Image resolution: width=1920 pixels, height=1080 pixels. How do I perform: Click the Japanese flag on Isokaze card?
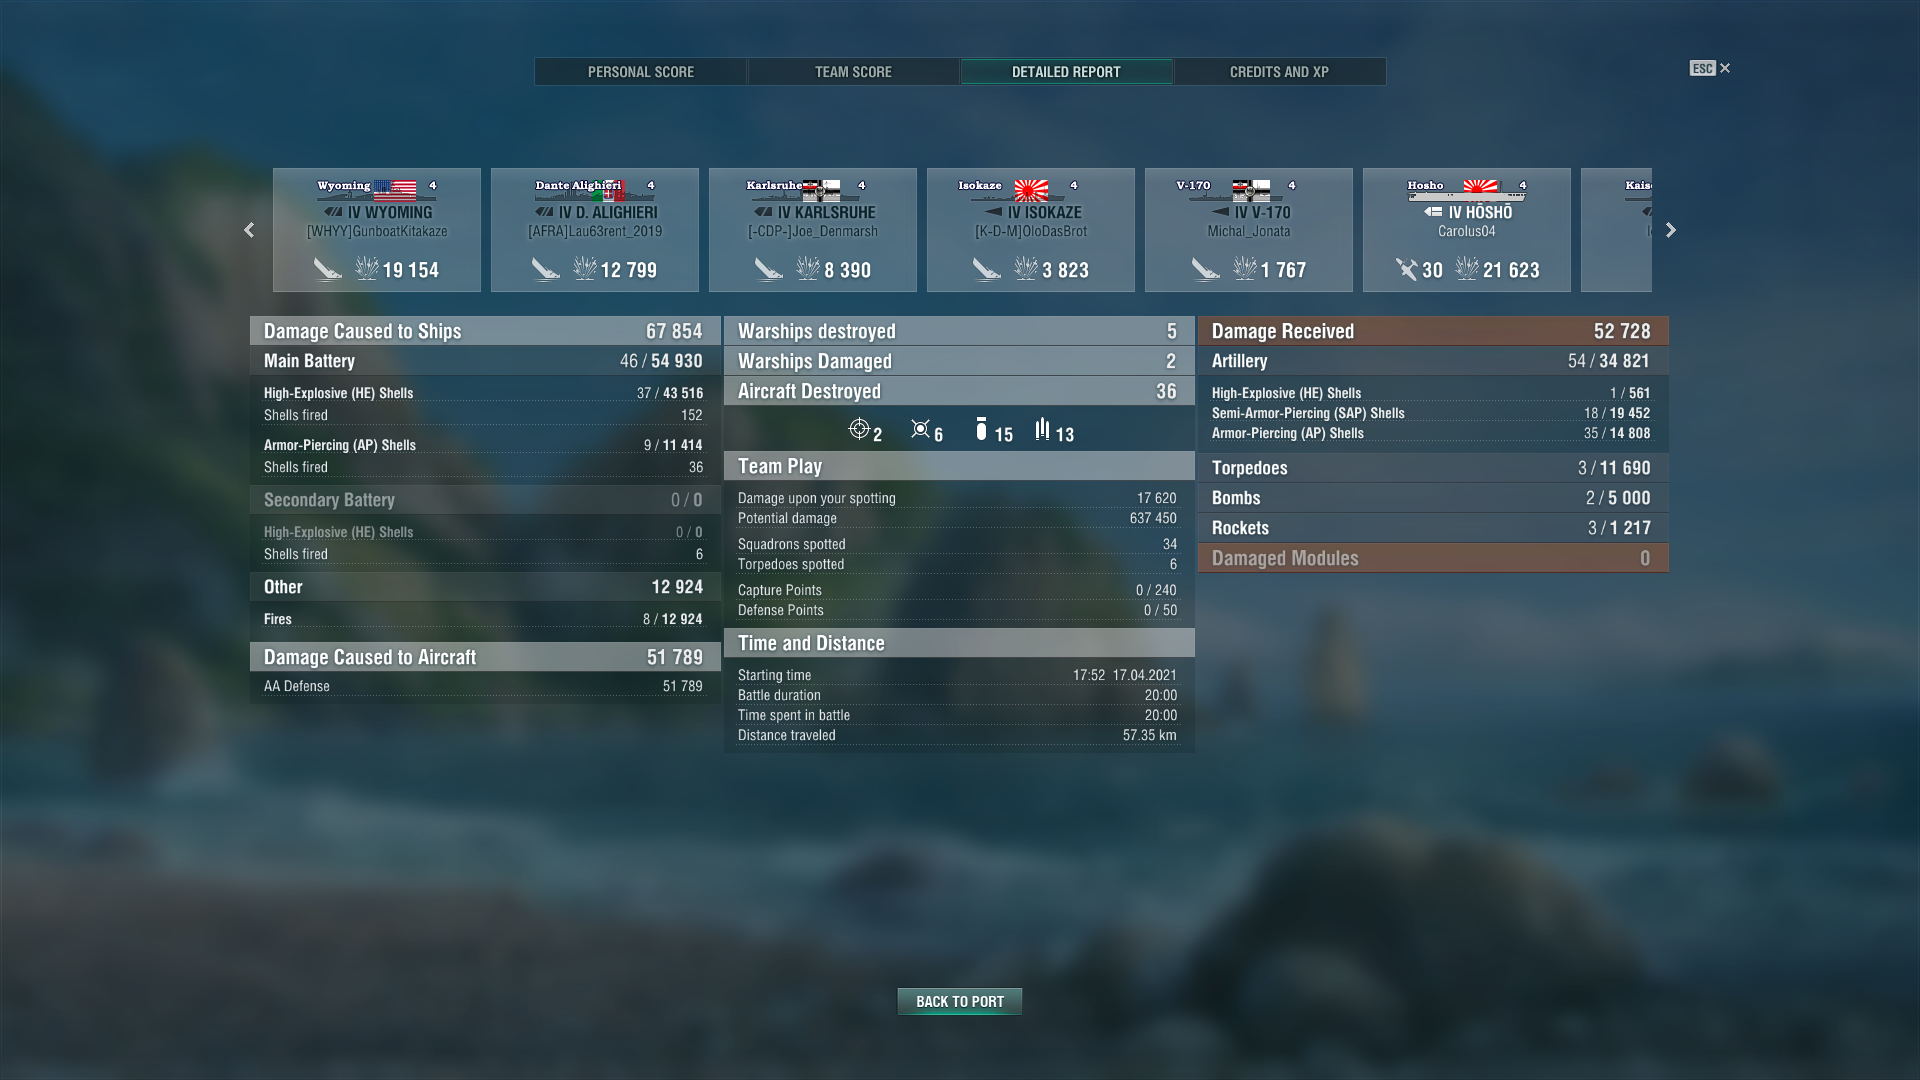point(1031,190)
